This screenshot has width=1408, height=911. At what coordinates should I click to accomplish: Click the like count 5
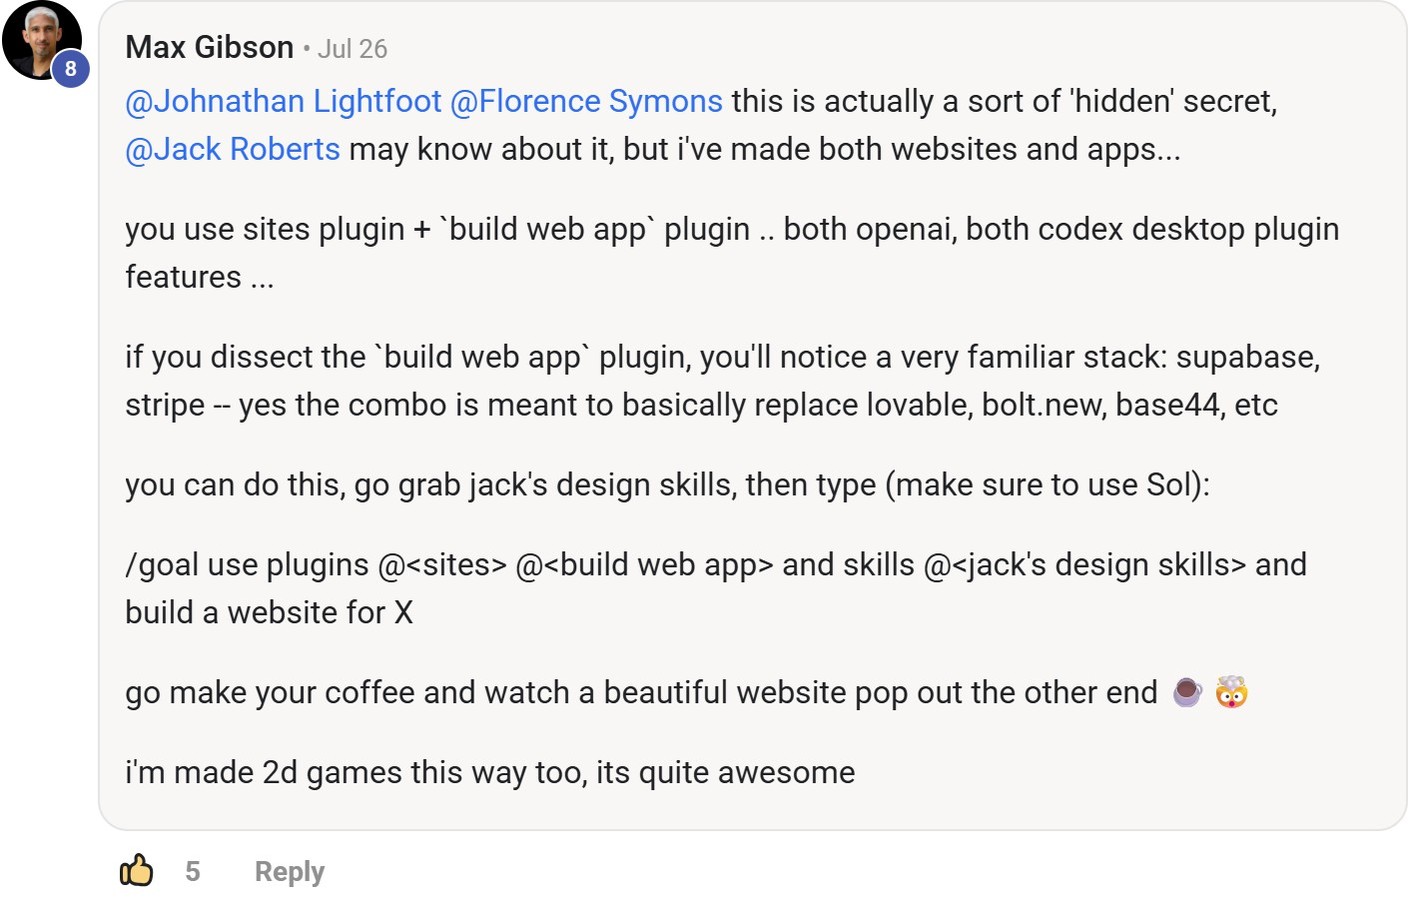(x=193, y=872)
